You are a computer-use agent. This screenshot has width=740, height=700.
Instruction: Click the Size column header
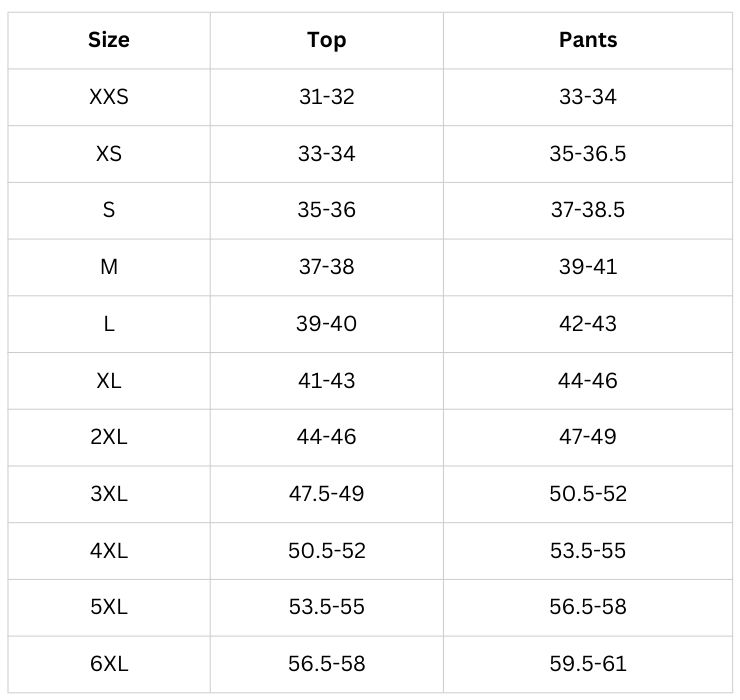(x=109, y=41)
